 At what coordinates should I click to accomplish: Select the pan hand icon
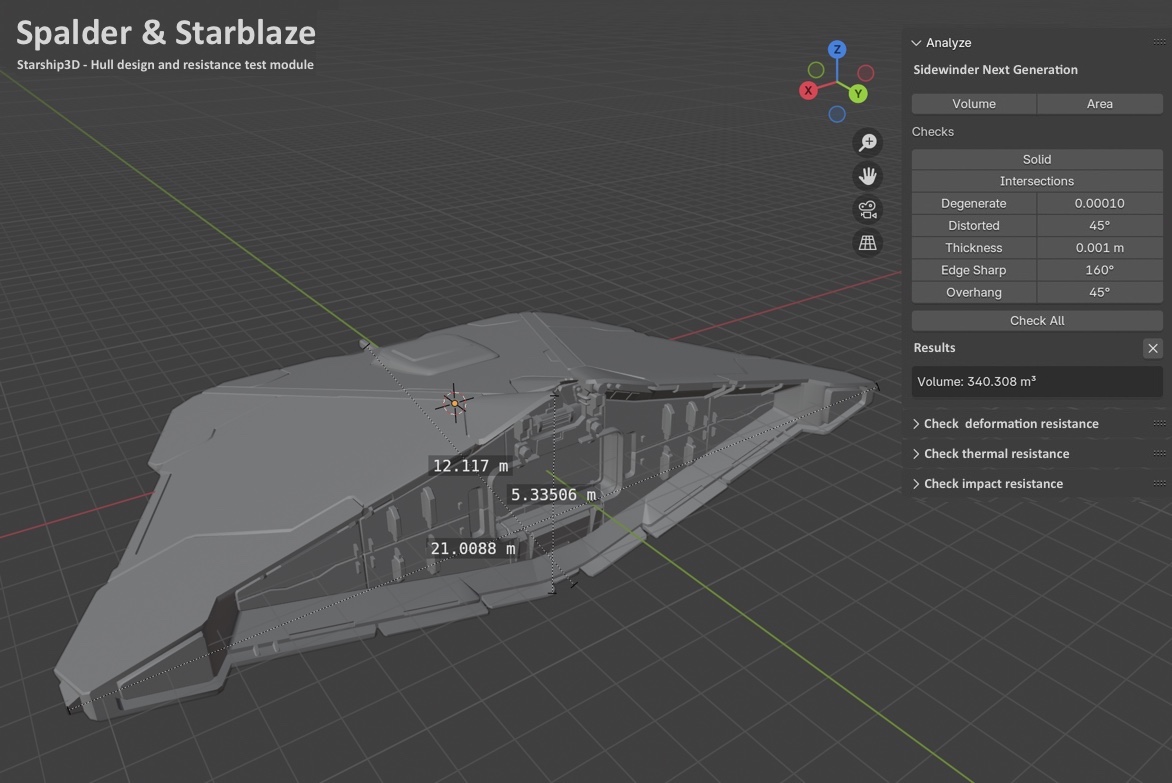pos(867,177)
